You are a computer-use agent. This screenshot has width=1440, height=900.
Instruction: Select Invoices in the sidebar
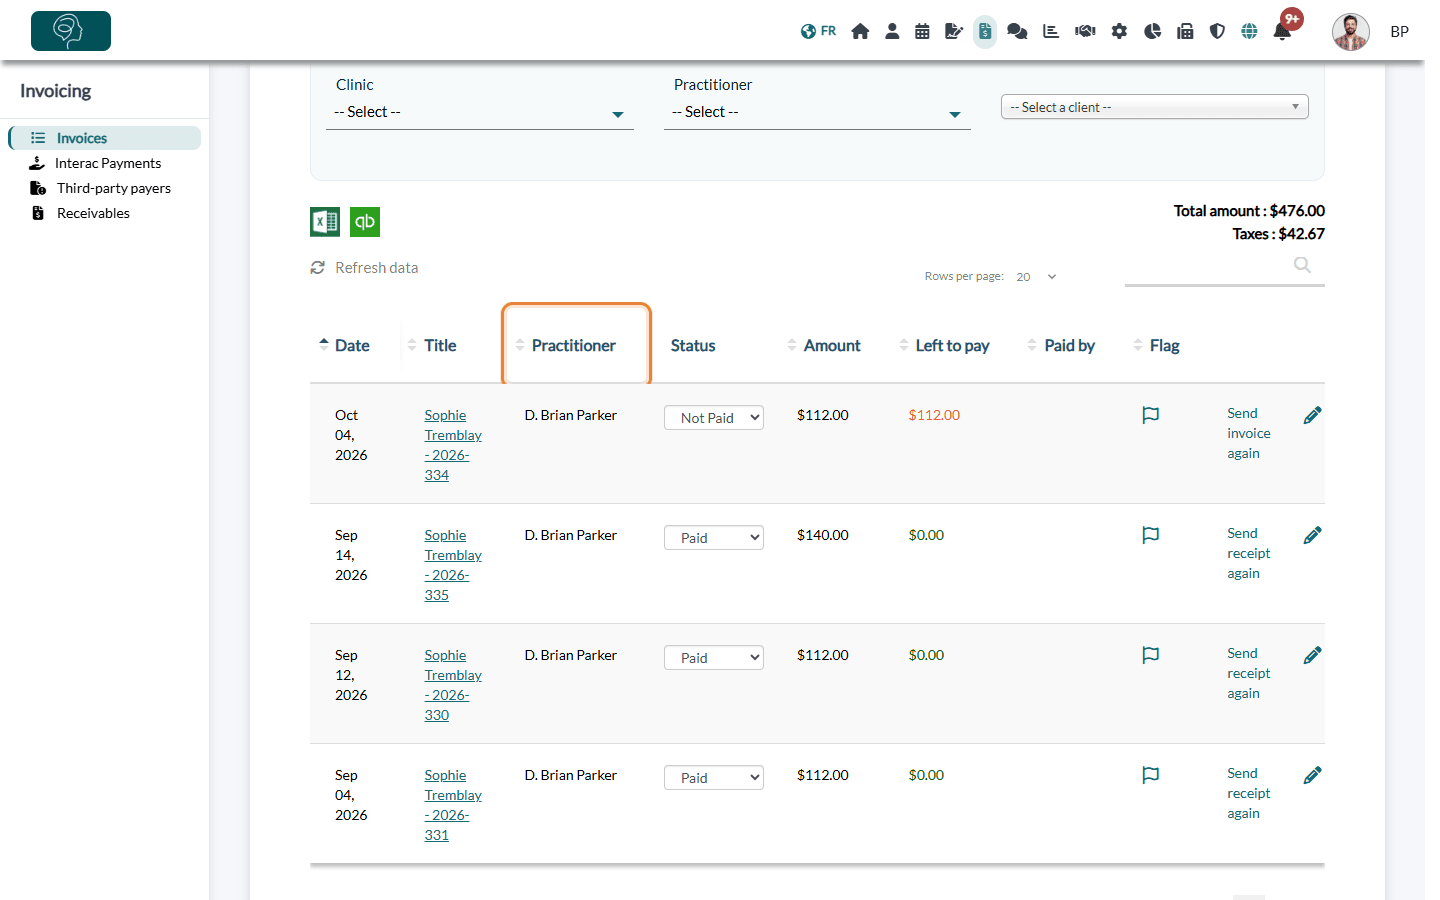[105, 138]
